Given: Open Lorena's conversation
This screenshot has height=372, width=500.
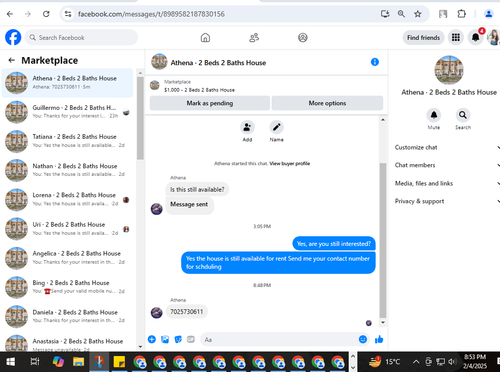Looking at the screenshot, I should point(68,200).
